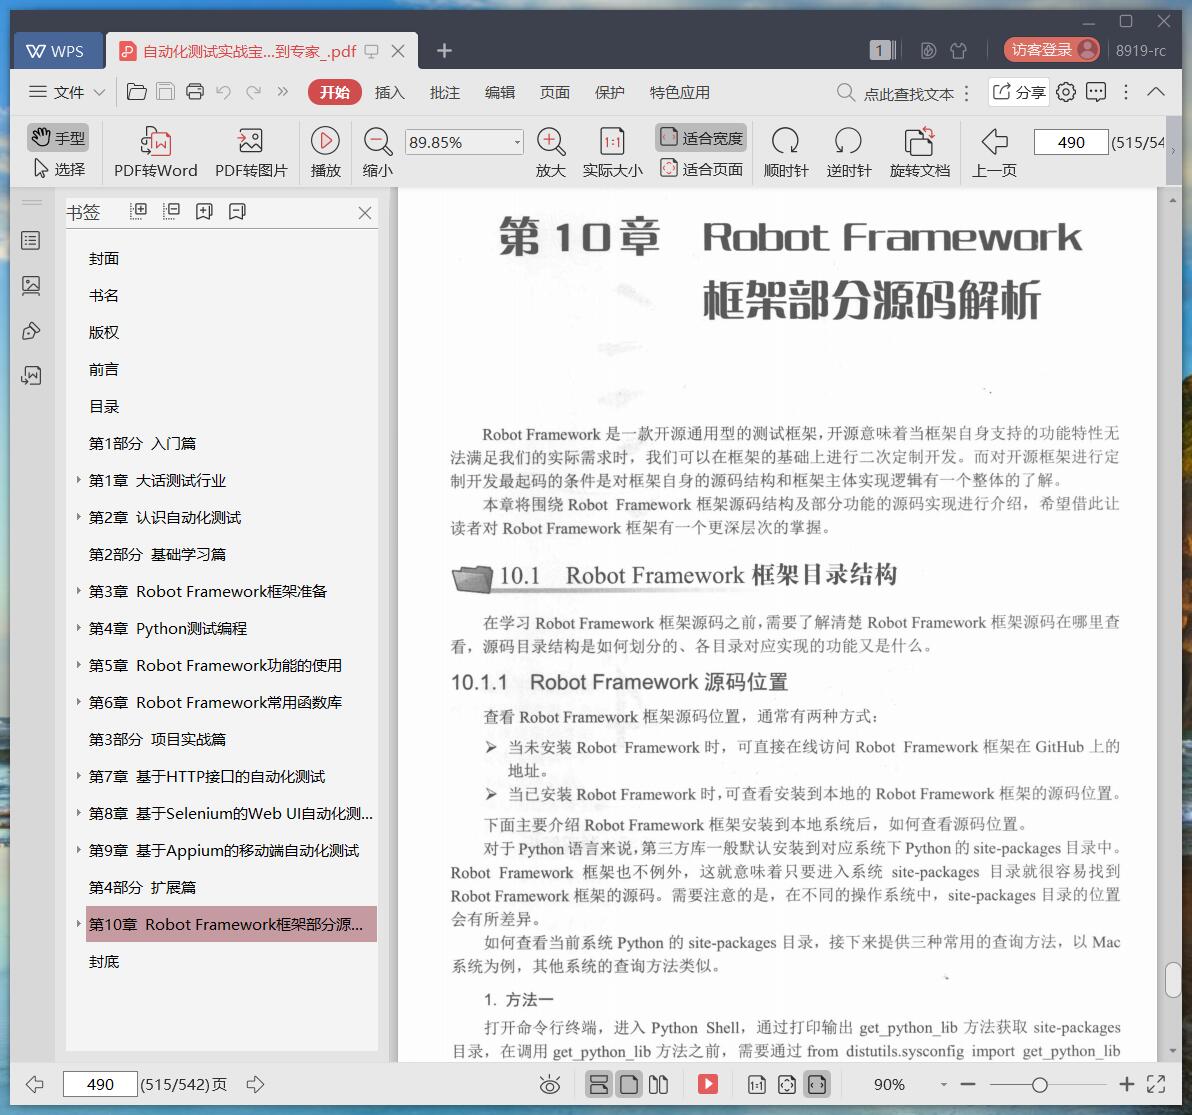Collapse ribbon with the up chevron
The image size is (1192, 1115).
click(1156, 92)
